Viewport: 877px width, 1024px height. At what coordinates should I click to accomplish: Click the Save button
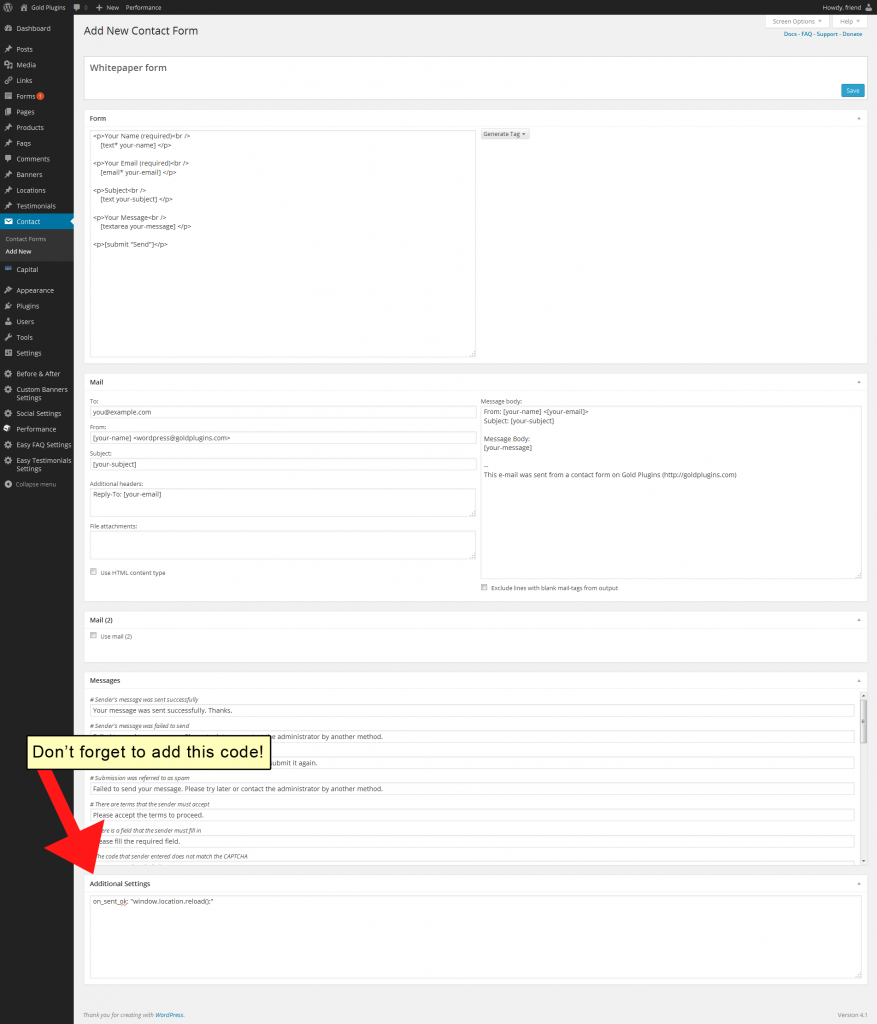[852, 89]
